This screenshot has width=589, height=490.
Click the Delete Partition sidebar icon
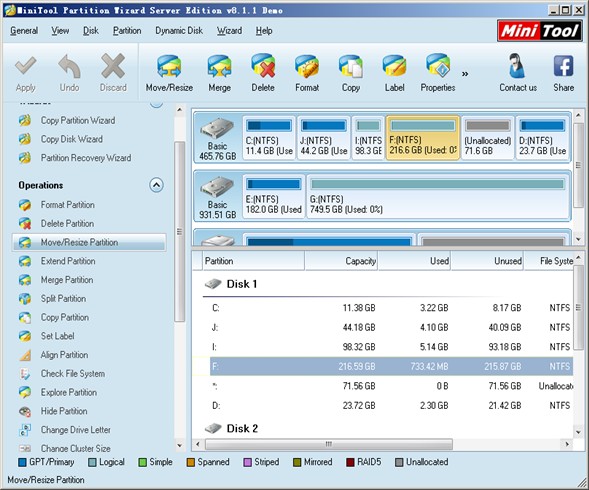click(x=25, y=224)
